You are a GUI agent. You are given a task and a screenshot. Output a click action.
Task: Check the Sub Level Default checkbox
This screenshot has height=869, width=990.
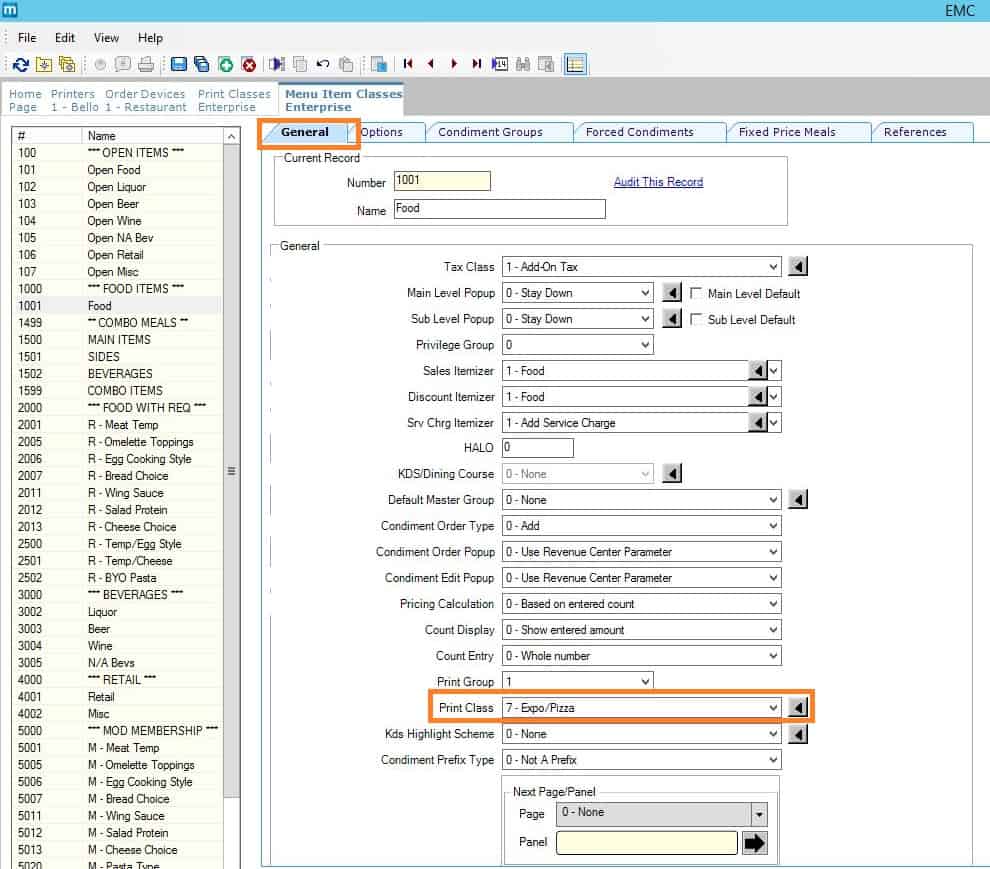pos(698,320)
